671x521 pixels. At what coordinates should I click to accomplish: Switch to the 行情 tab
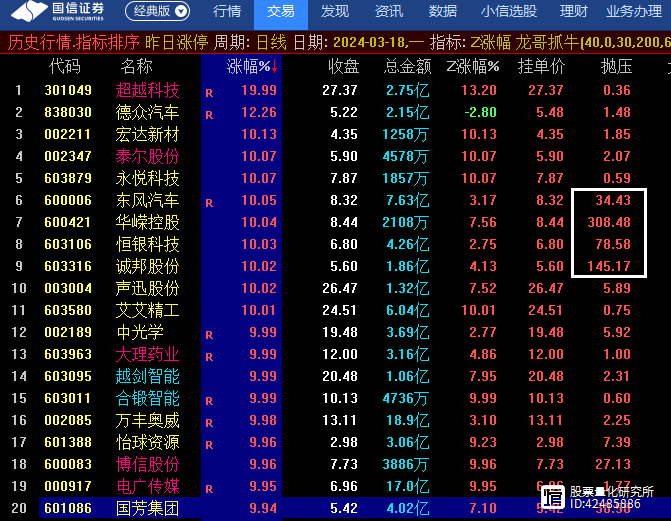tap(227, 12)
